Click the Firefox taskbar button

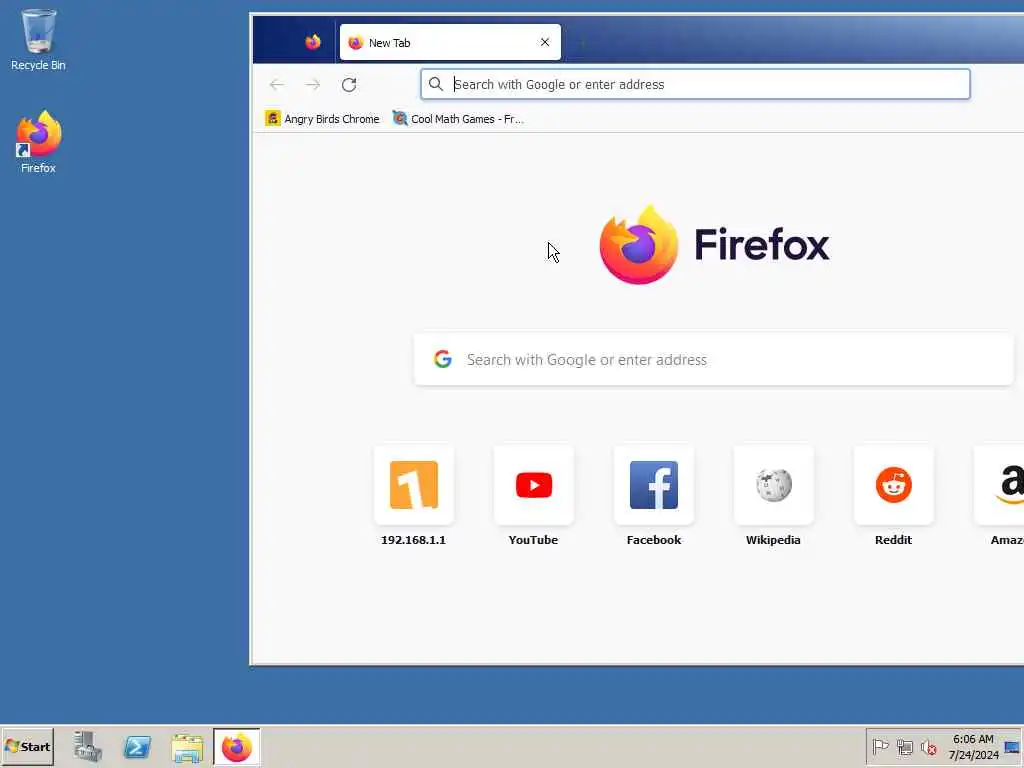[x=236, y=747]
